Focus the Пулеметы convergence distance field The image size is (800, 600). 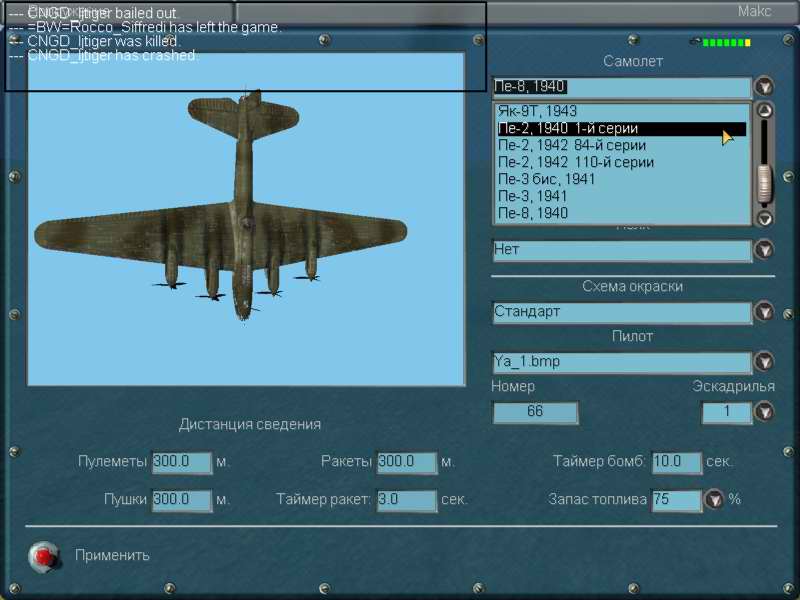(x=182, y=462)
